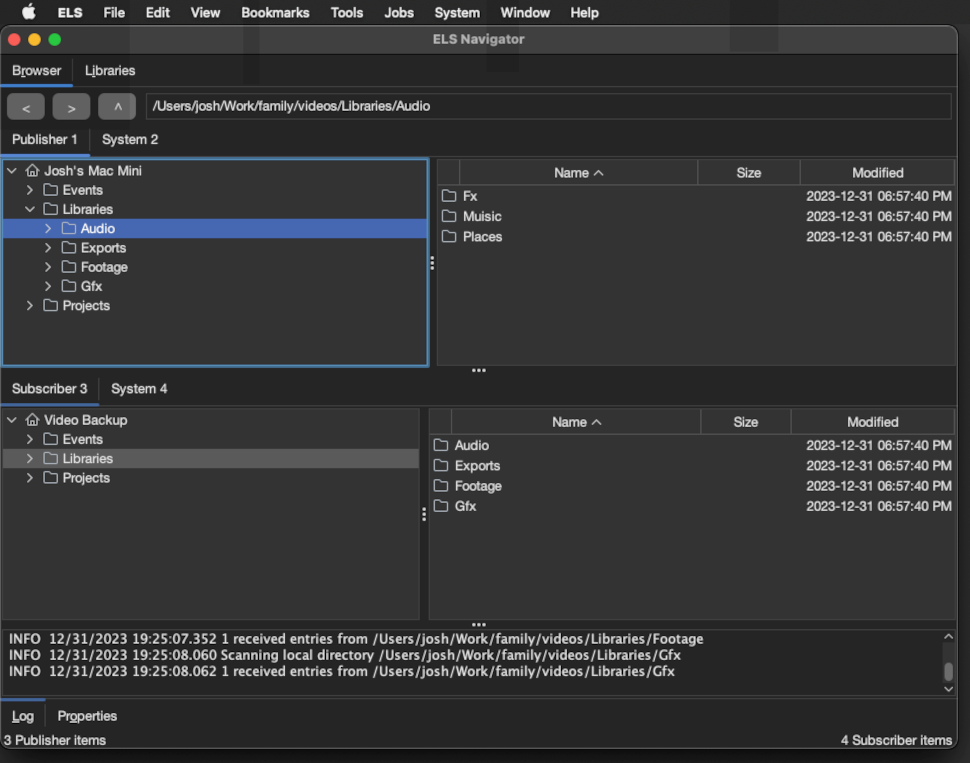Expand the Gfx folder in publisher tree
This screenshot has width=970, height=763.
[48, 287]
